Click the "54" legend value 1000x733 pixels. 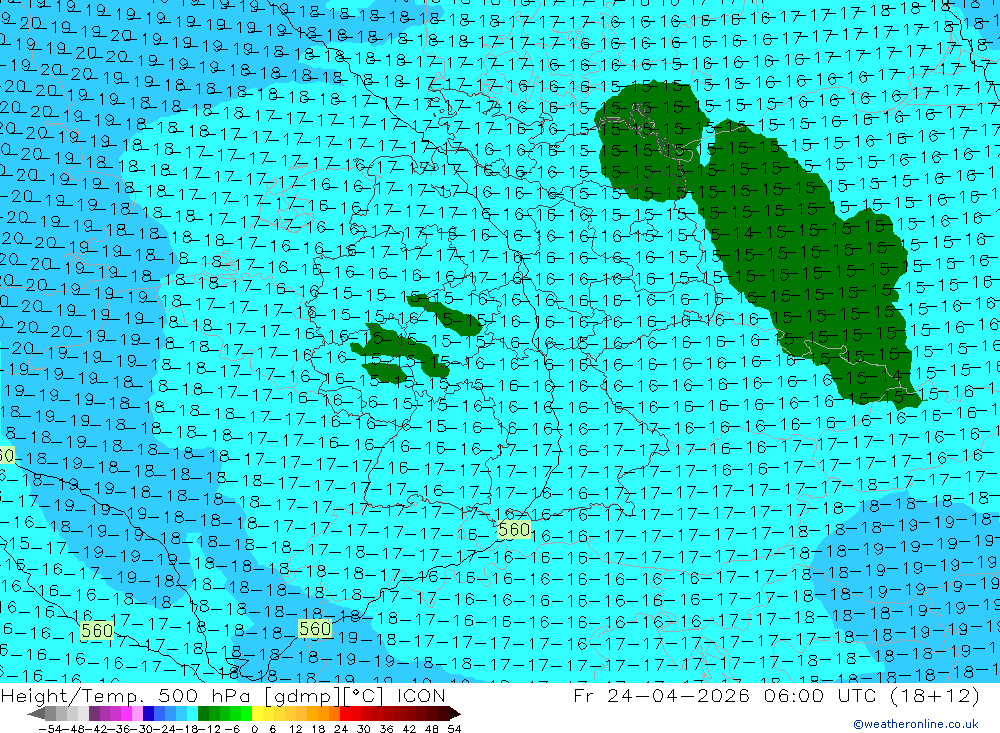tap(454, 729)
